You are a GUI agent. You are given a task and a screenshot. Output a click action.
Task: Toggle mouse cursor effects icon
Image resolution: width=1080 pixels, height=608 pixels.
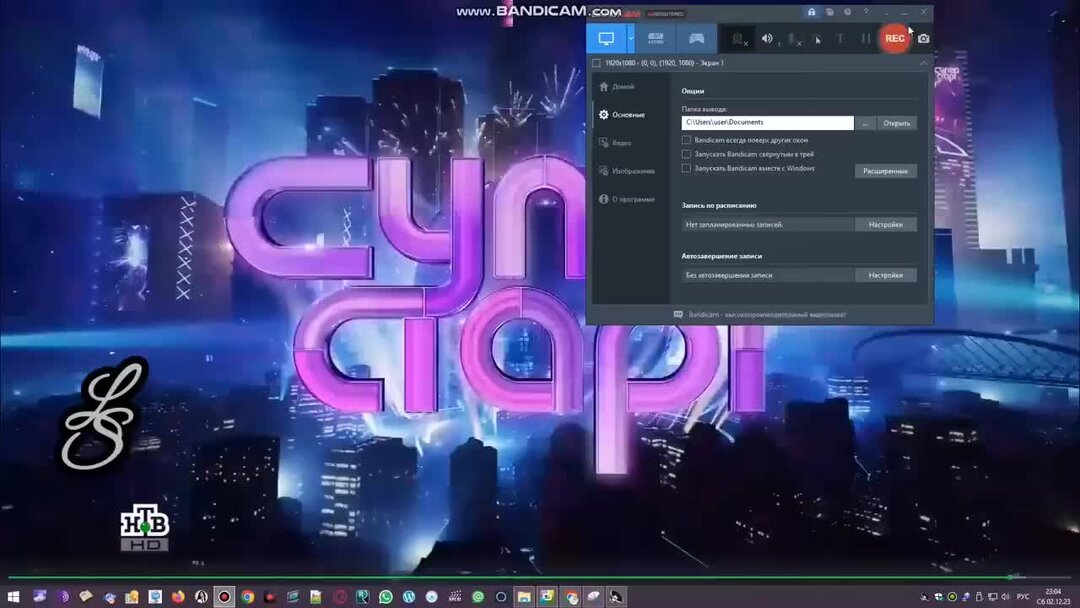818,39
